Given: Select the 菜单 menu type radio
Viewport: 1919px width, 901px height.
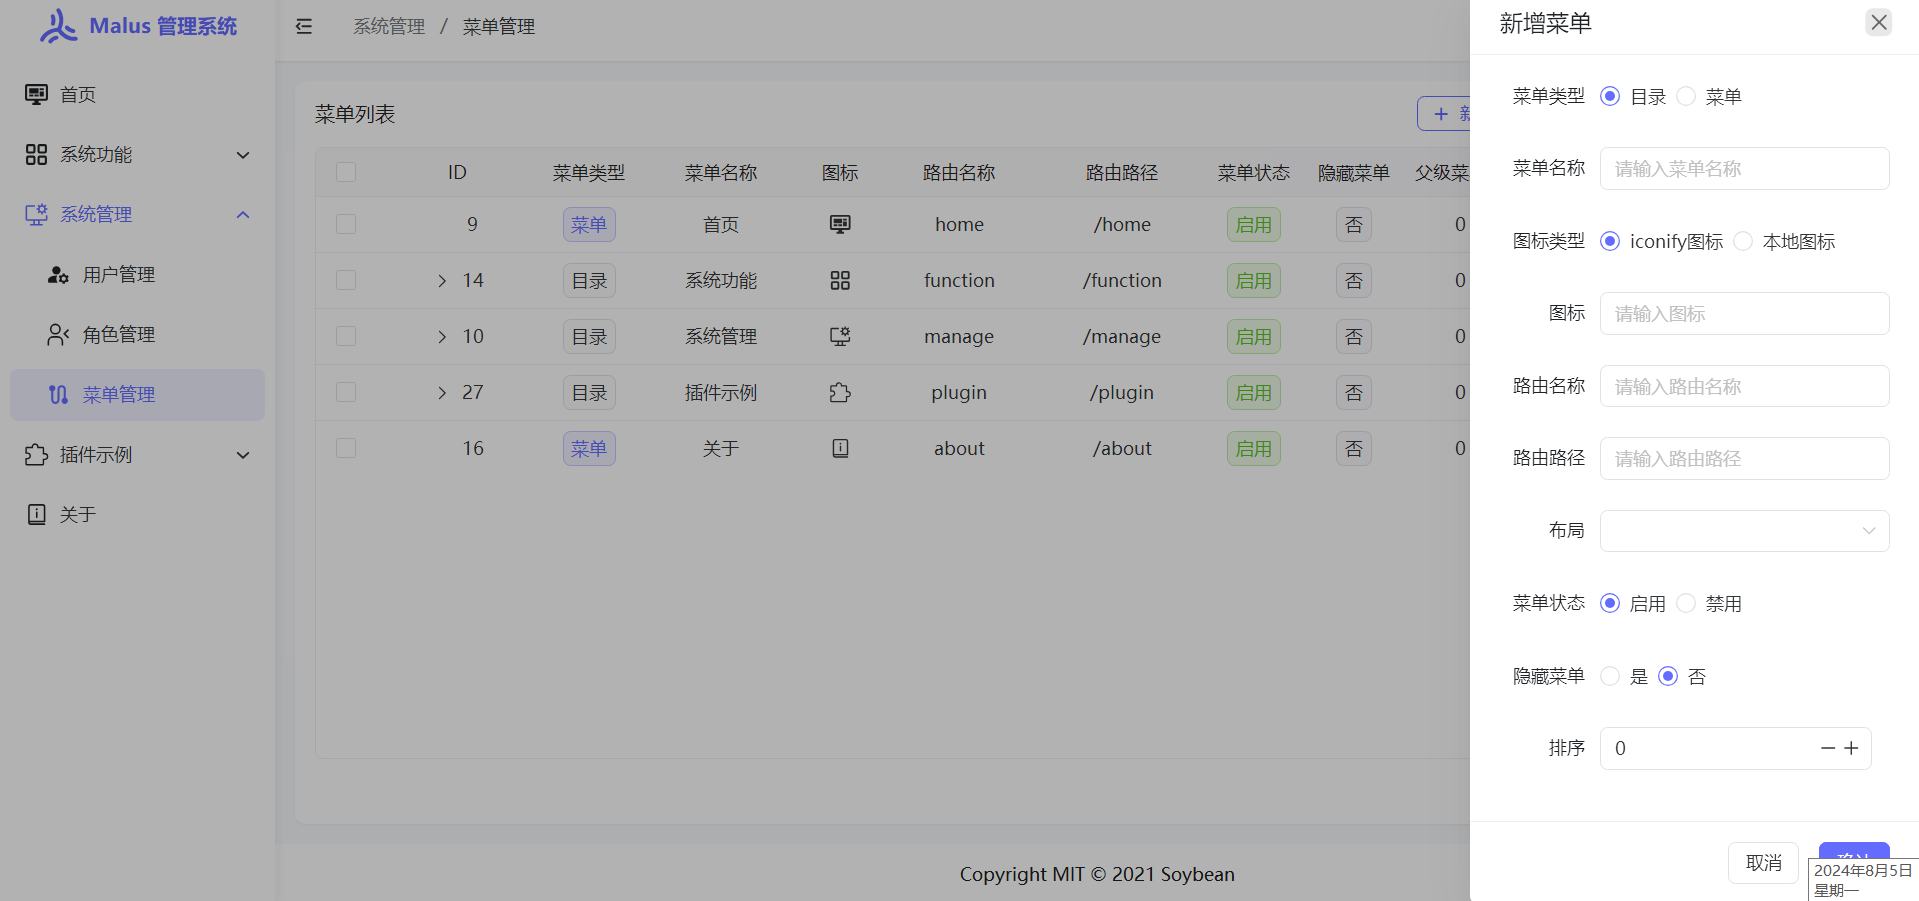Looking at the screenshot, I should [1686, 96].
